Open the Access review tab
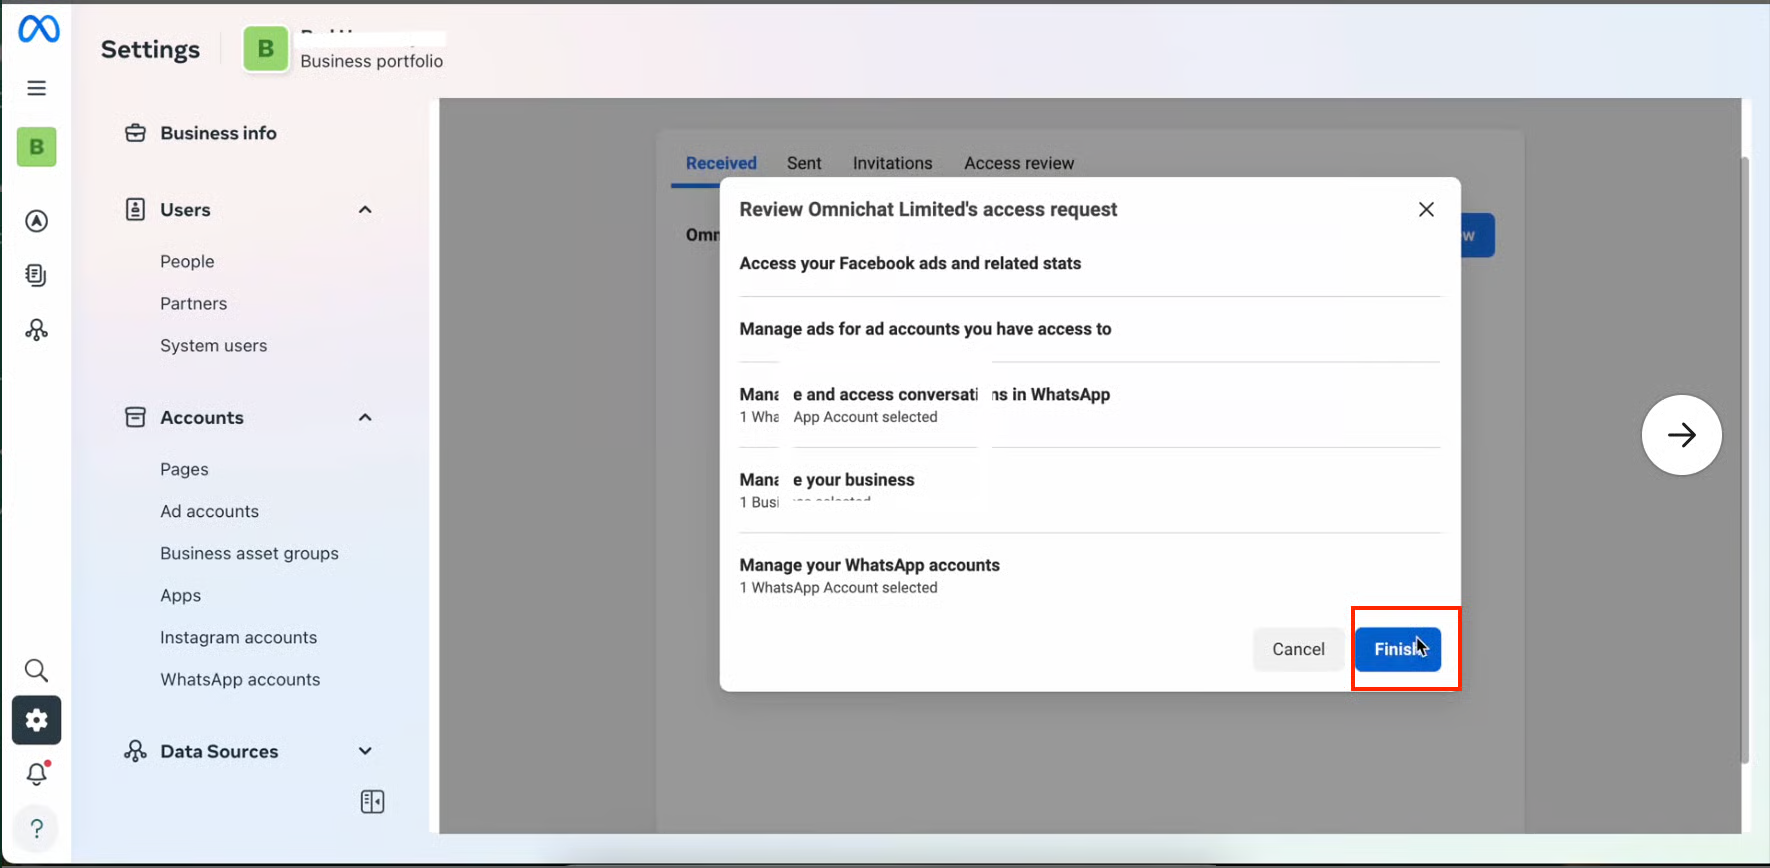The width and height of the screenshot is (1770, 868). click(x=1018, y=163)
